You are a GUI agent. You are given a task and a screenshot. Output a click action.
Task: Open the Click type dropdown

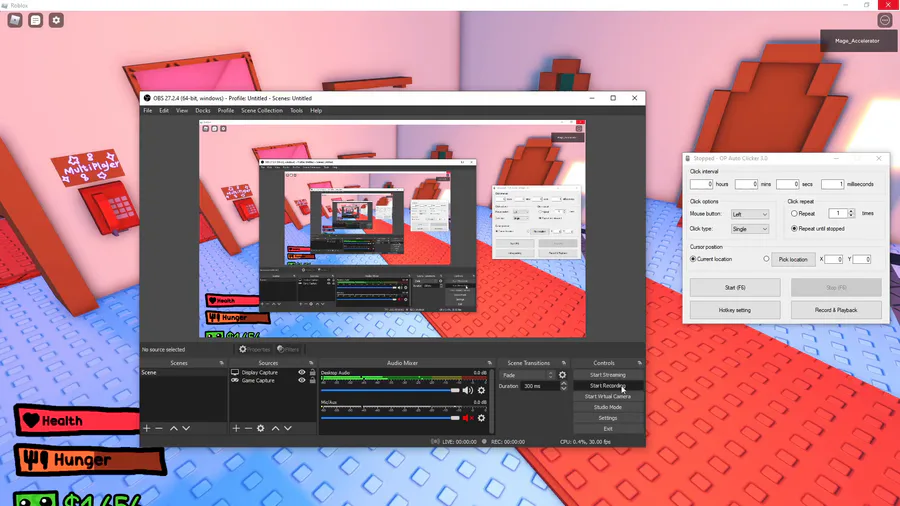pos(750,229)
